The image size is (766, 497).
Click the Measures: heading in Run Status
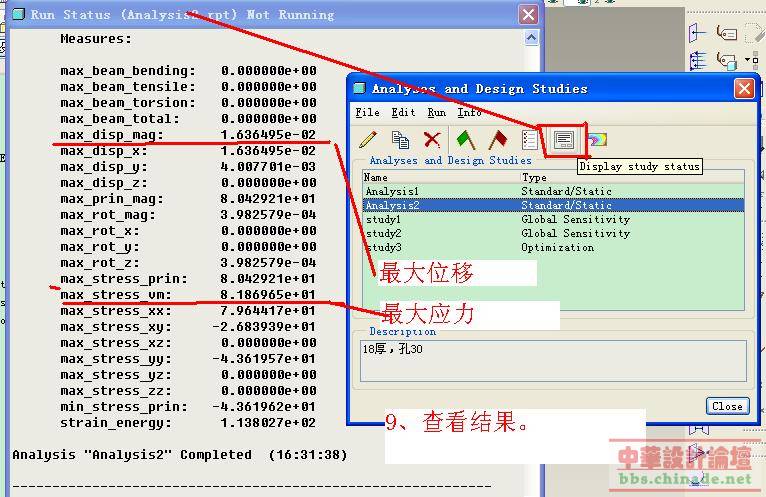pyautogui.click(x=96, y=39)
